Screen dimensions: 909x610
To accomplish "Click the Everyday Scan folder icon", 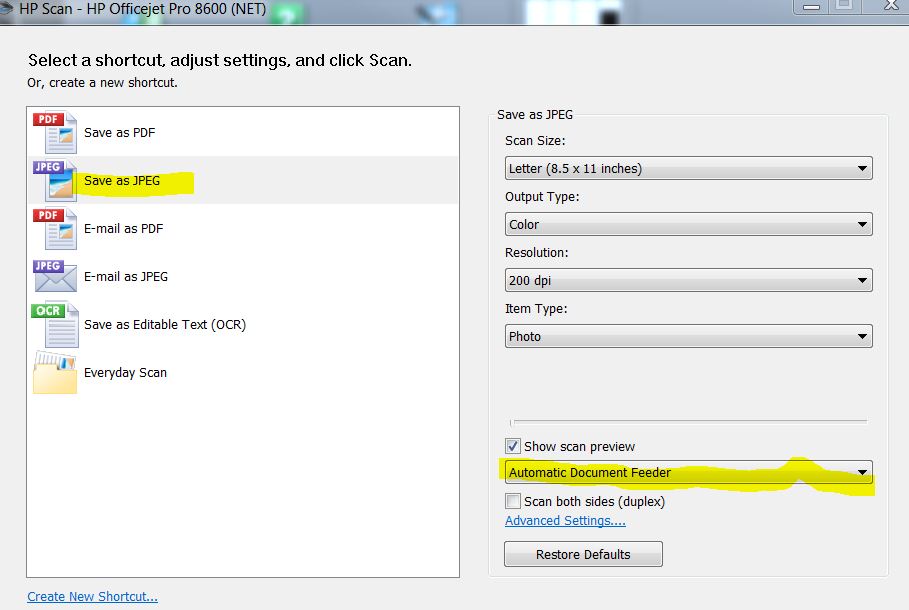I will pos(55,373).
